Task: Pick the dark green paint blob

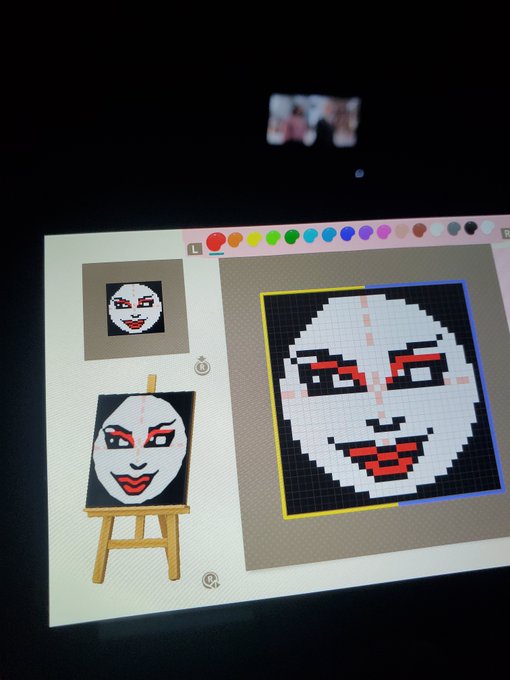Action: [x=292, y=236]
